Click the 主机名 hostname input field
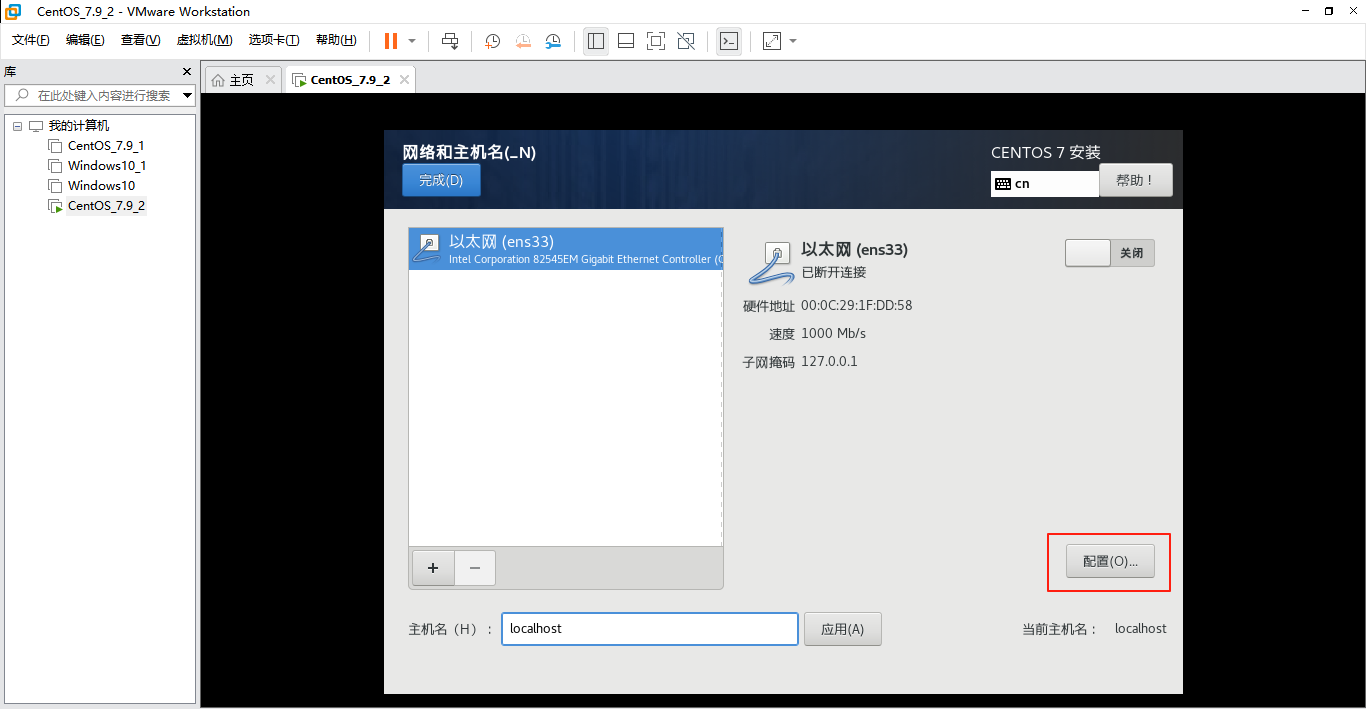The height and width of the screenshot is (709, 1366). coord(650,629)
